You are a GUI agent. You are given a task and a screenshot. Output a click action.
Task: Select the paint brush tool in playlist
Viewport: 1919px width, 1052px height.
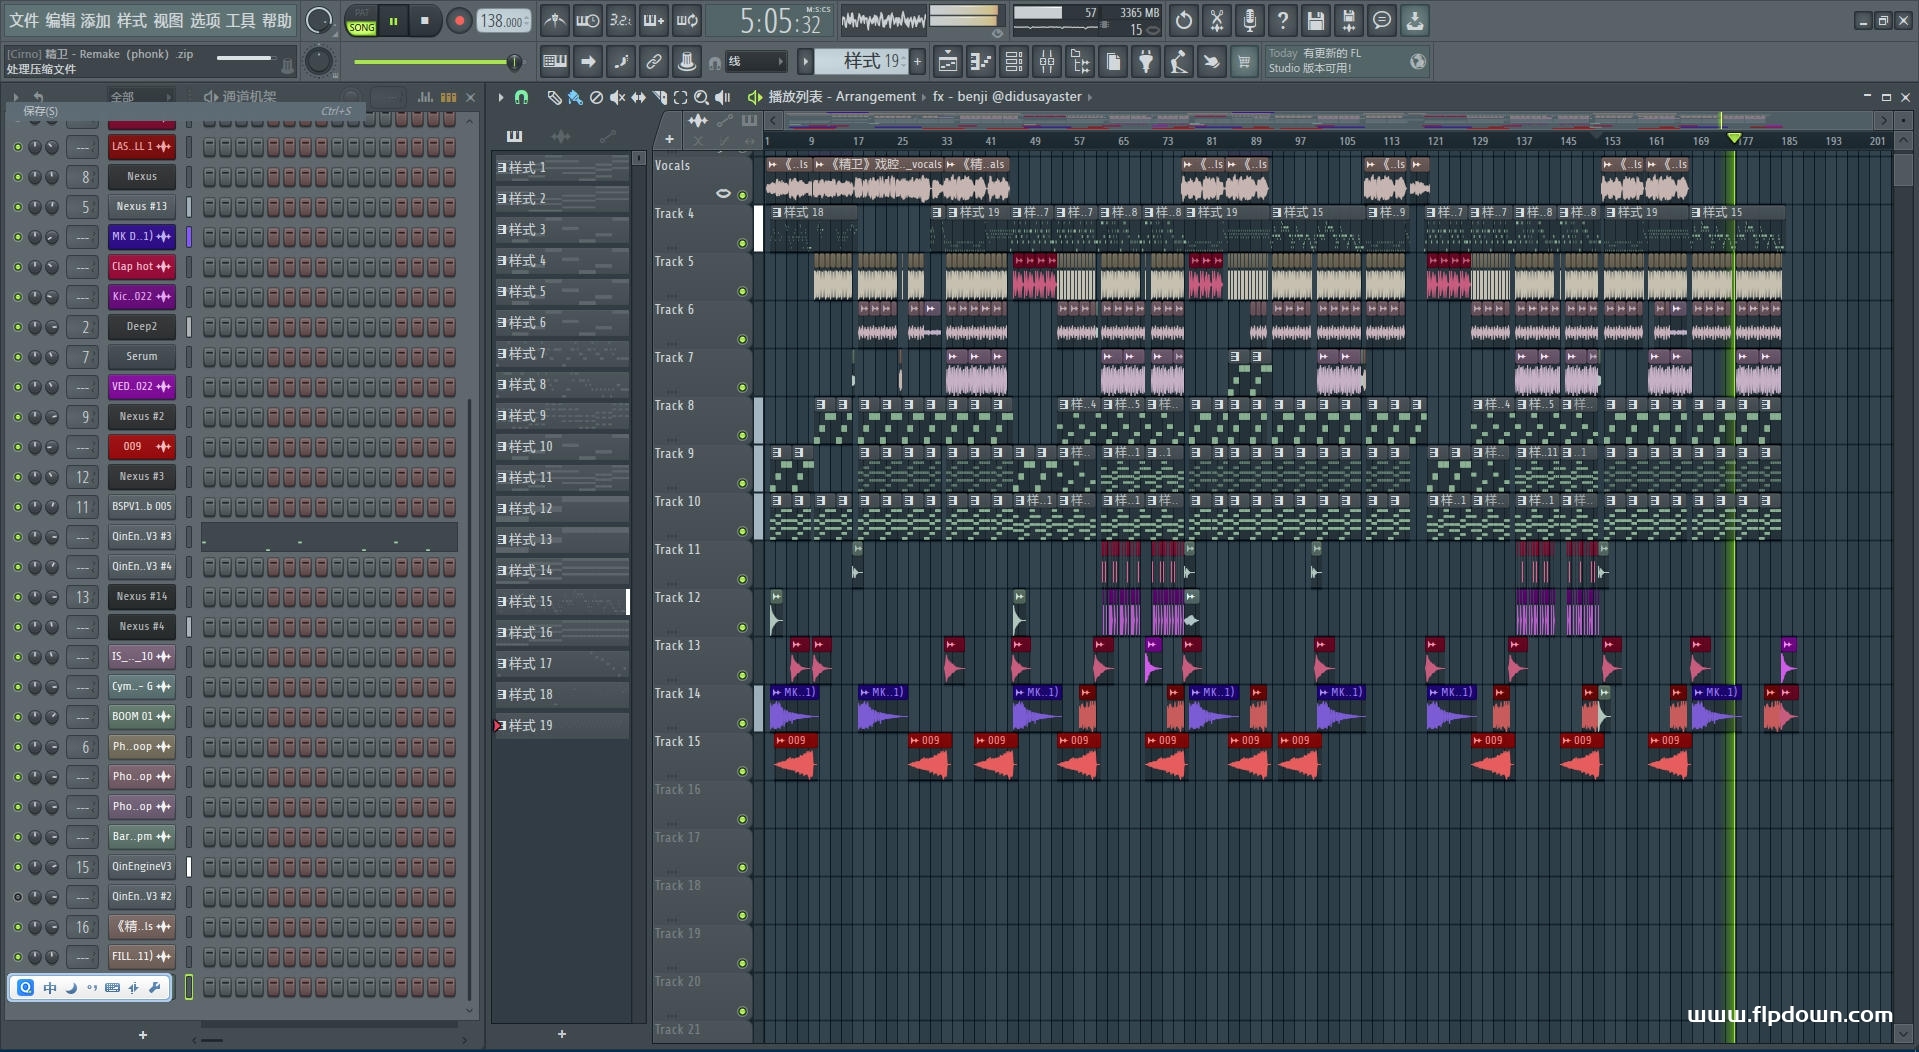574,97
